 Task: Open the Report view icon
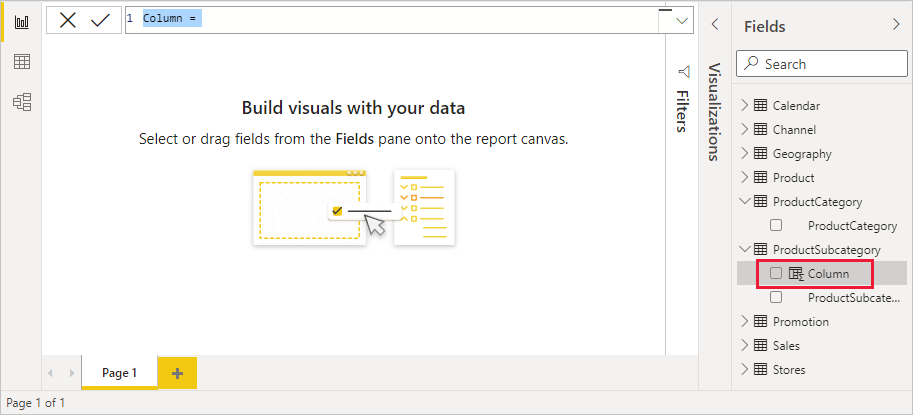[x=21, y=21]
